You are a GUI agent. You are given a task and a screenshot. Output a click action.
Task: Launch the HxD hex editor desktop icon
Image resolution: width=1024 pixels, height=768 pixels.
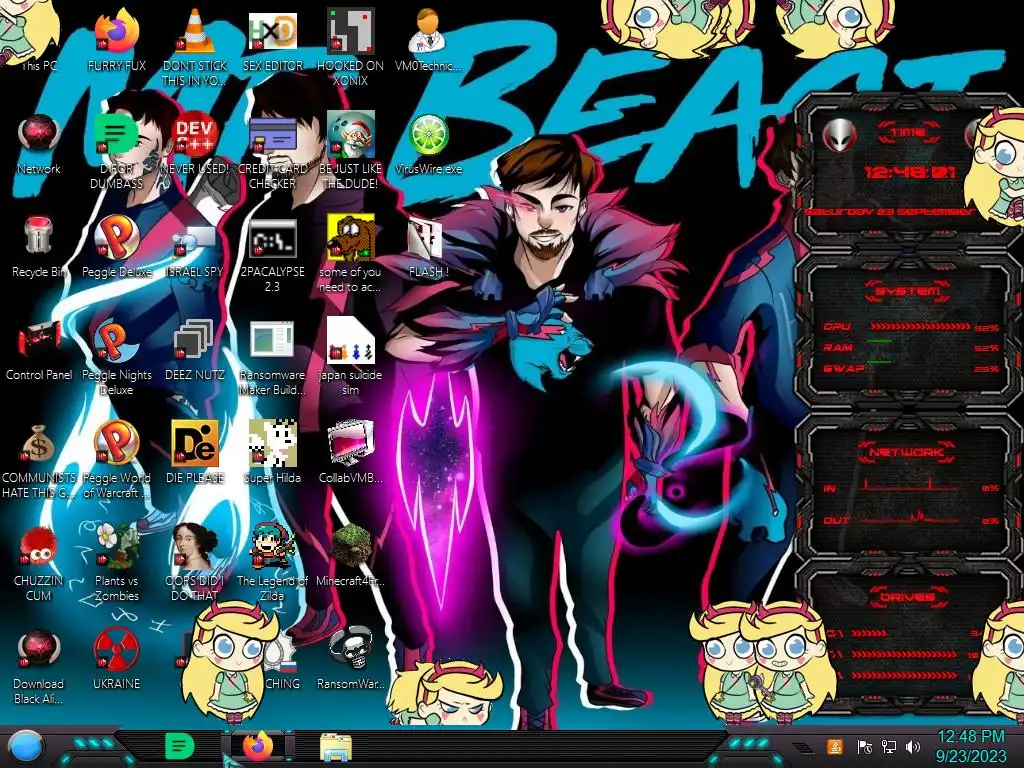[272, 31]
